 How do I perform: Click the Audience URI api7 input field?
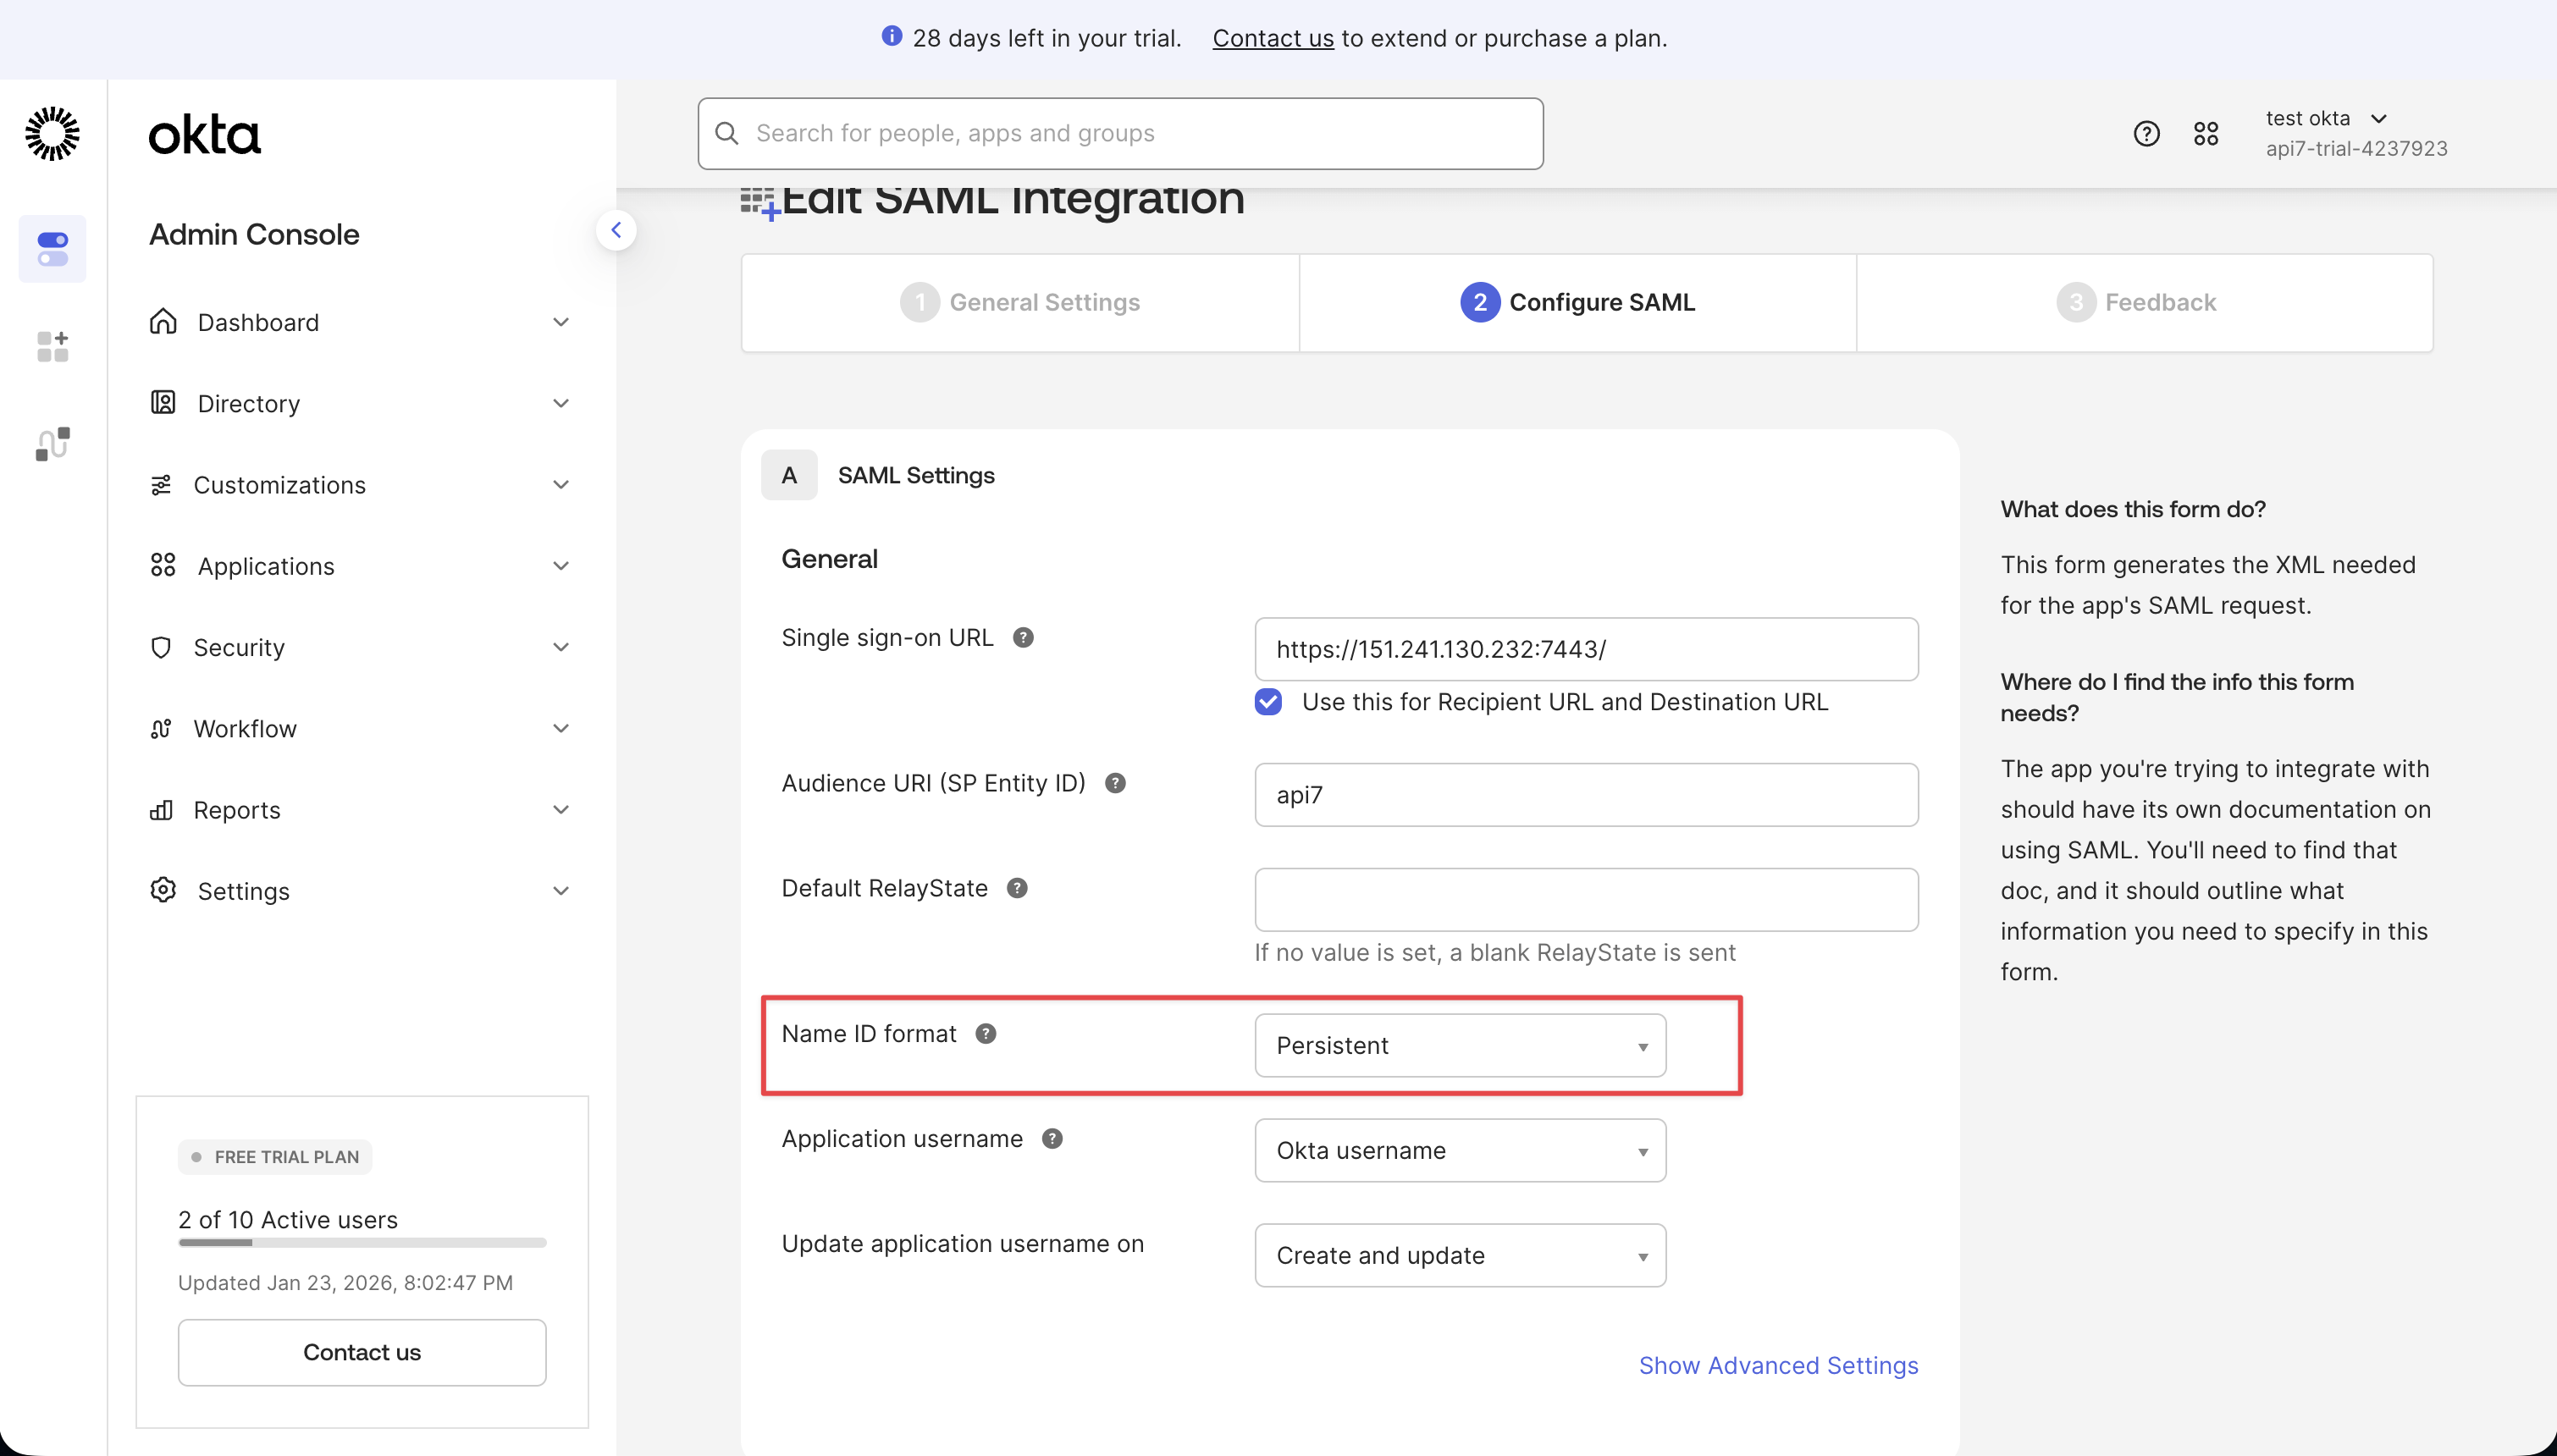coord(1585,795)
